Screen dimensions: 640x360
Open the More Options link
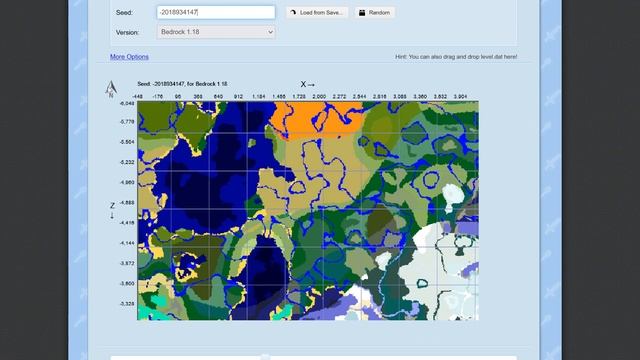tap(129, 57)
